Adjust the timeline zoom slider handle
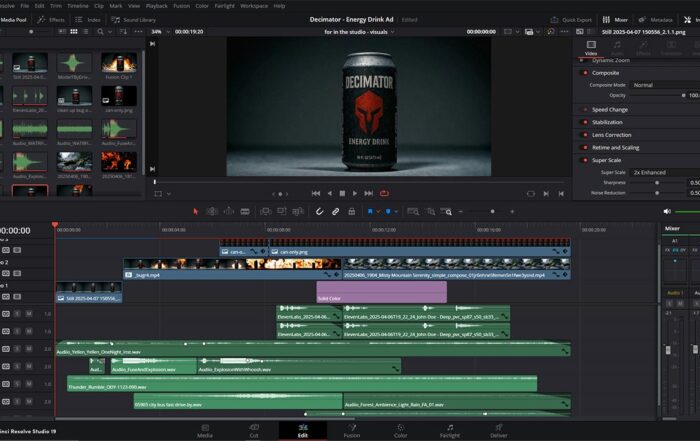 pos(492,212)
